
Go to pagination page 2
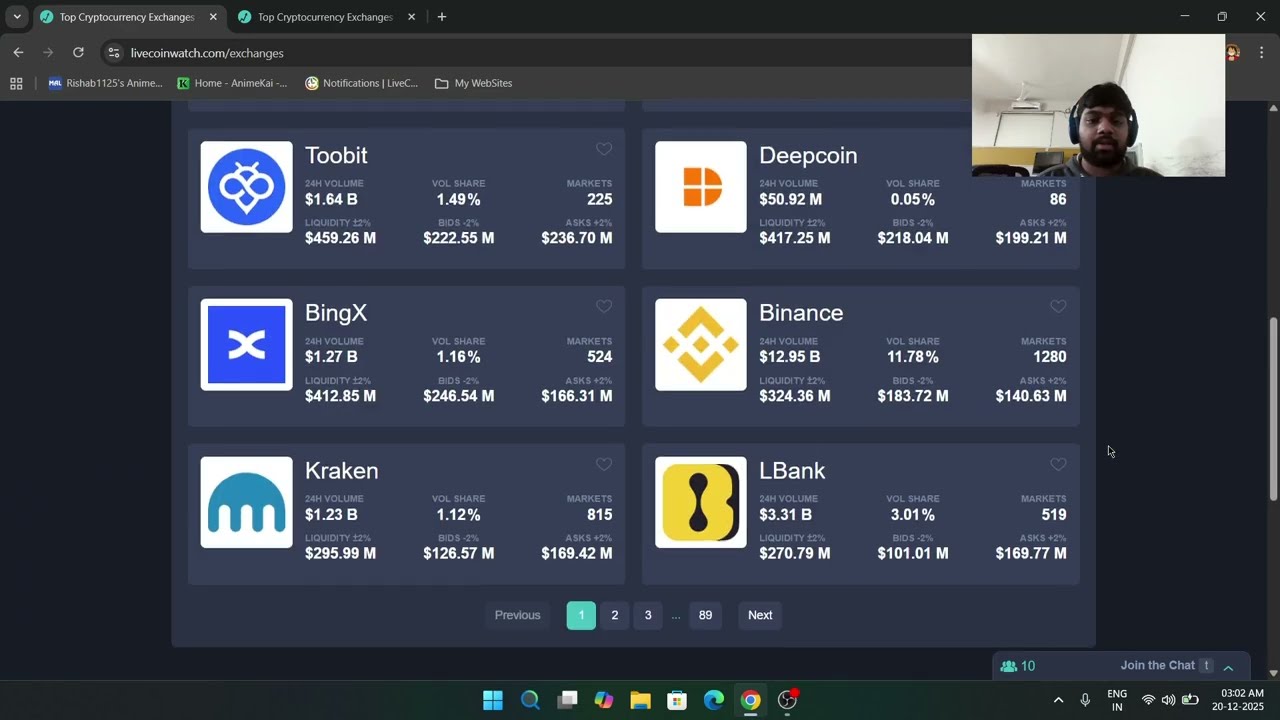pyautogui.click(x=615, y=615)
